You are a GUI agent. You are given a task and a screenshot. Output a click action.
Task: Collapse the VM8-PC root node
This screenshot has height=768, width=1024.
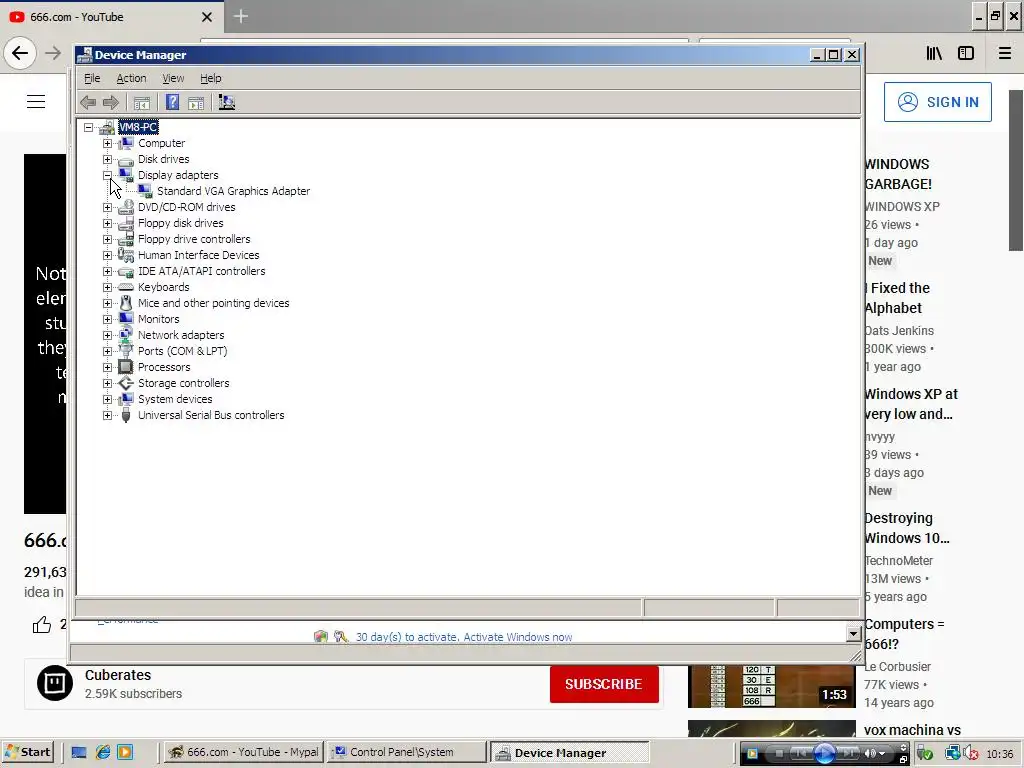click(88, 127)
